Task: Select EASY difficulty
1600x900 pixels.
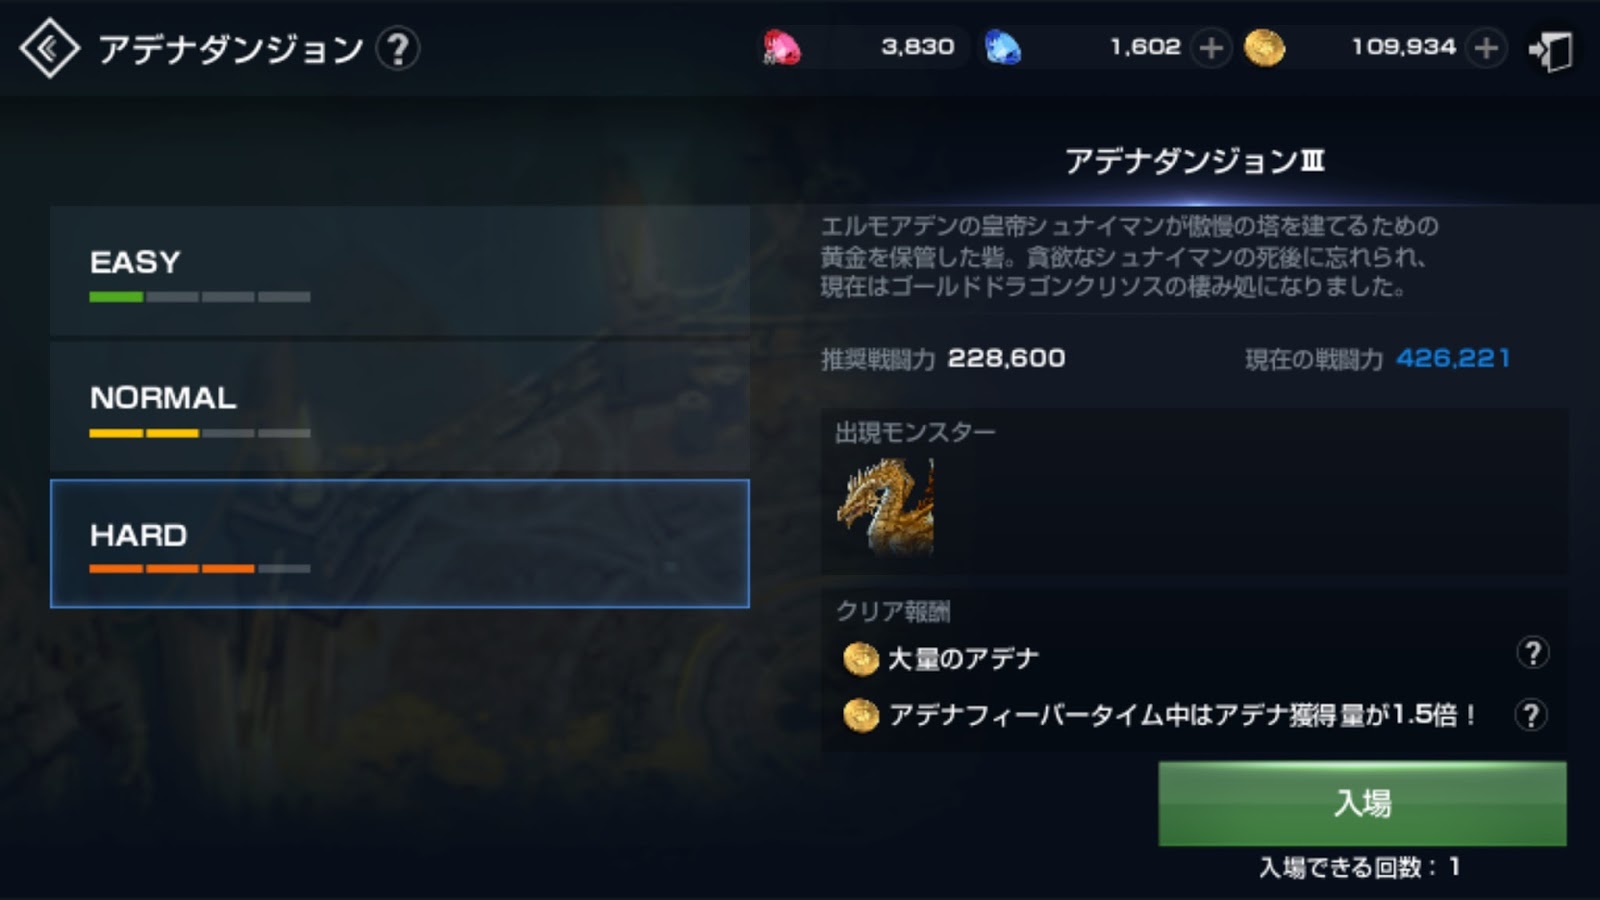Action: [x=400, y=271]
